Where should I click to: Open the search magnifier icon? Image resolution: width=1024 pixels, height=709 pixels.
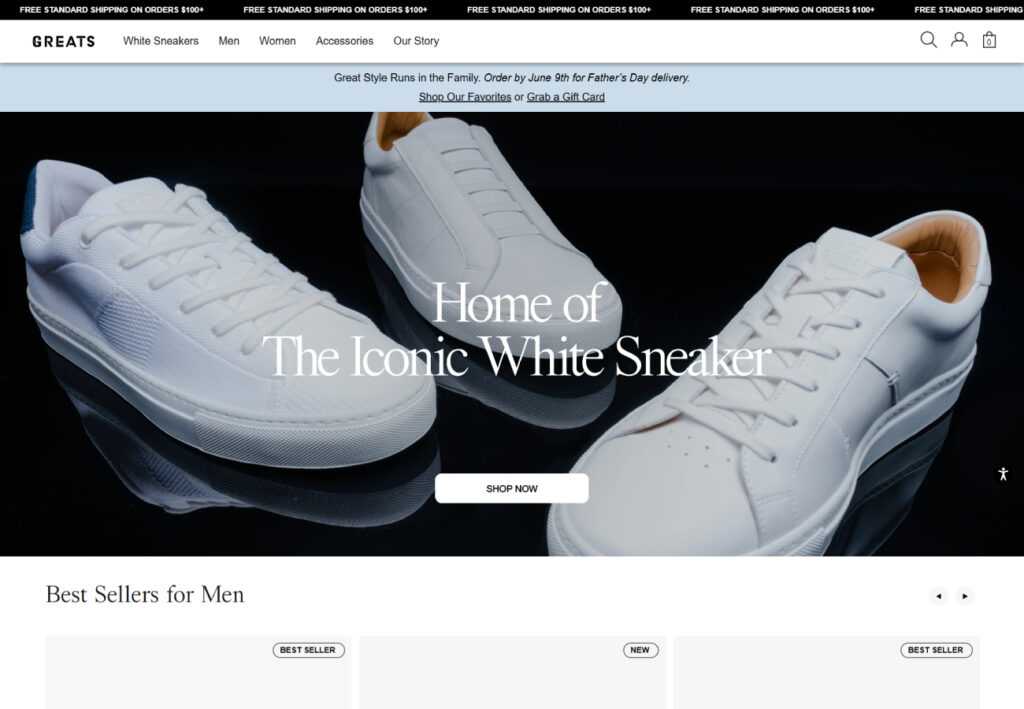tap(928, 40)
